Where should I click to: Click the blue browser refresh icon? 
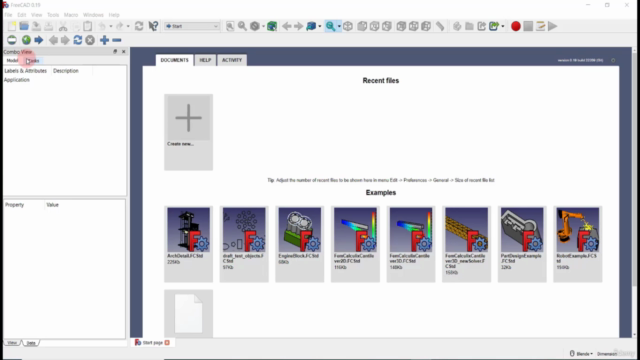coord(78,40)
